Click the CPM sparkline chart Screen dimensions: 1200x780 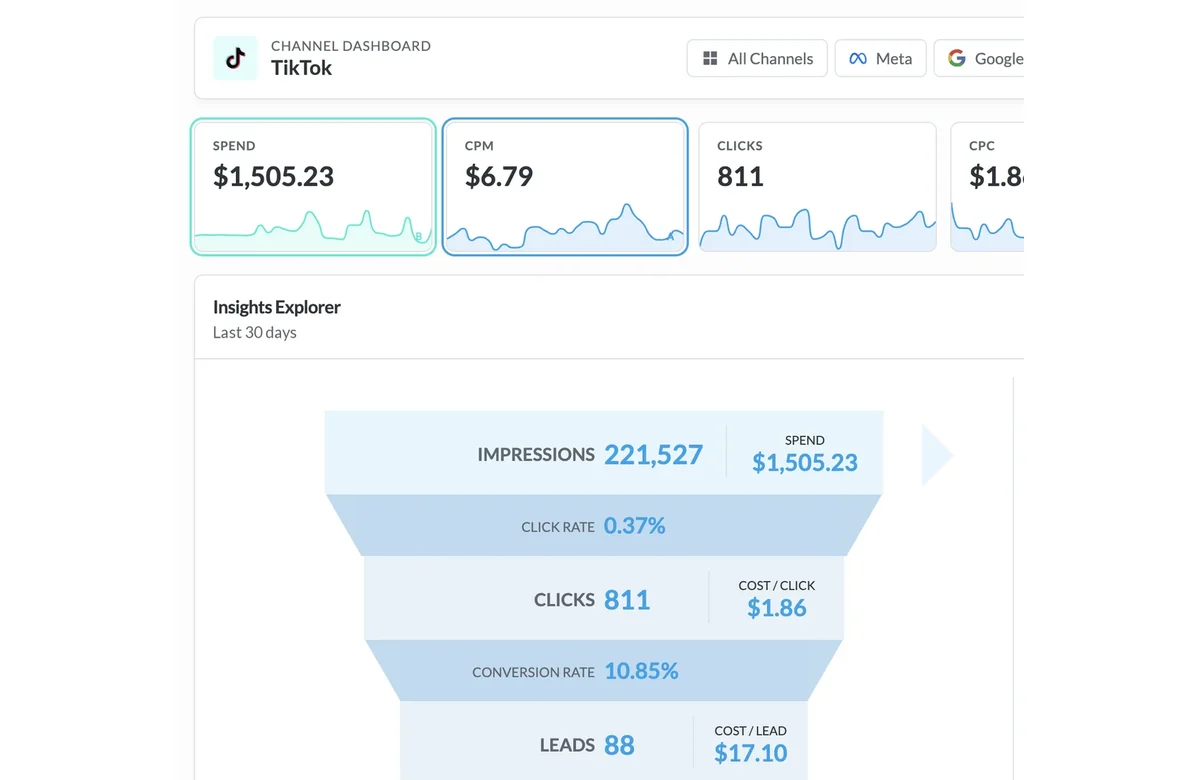(x=565, y=227)
